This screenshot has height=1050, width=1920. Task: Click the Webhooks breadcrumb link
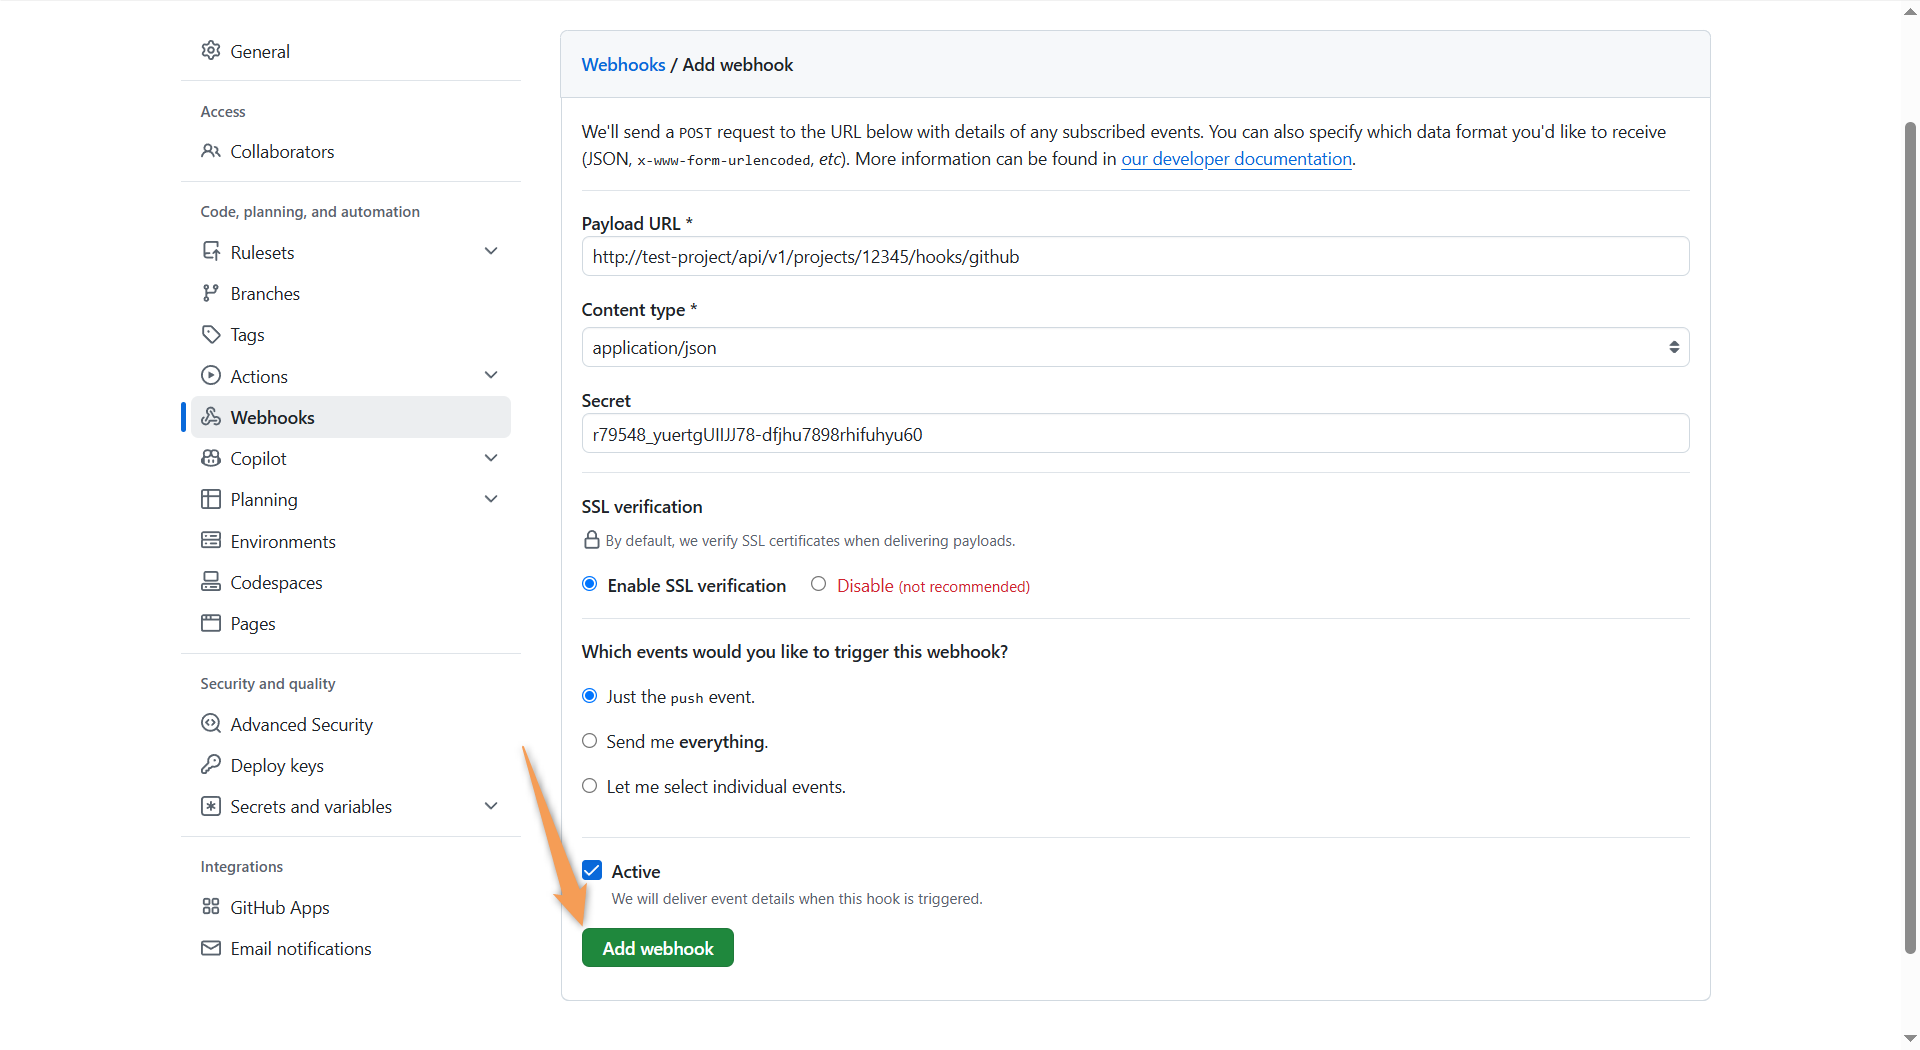(x=623, y=64)
